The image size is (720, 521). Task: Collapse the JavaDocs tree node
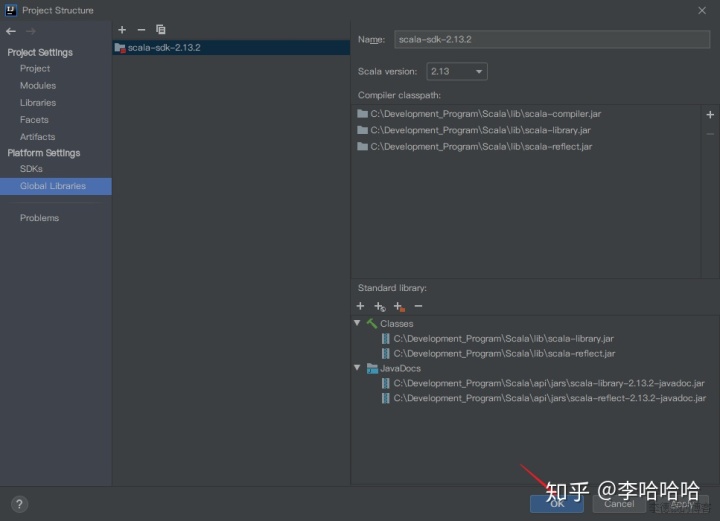tap(357, 368)
